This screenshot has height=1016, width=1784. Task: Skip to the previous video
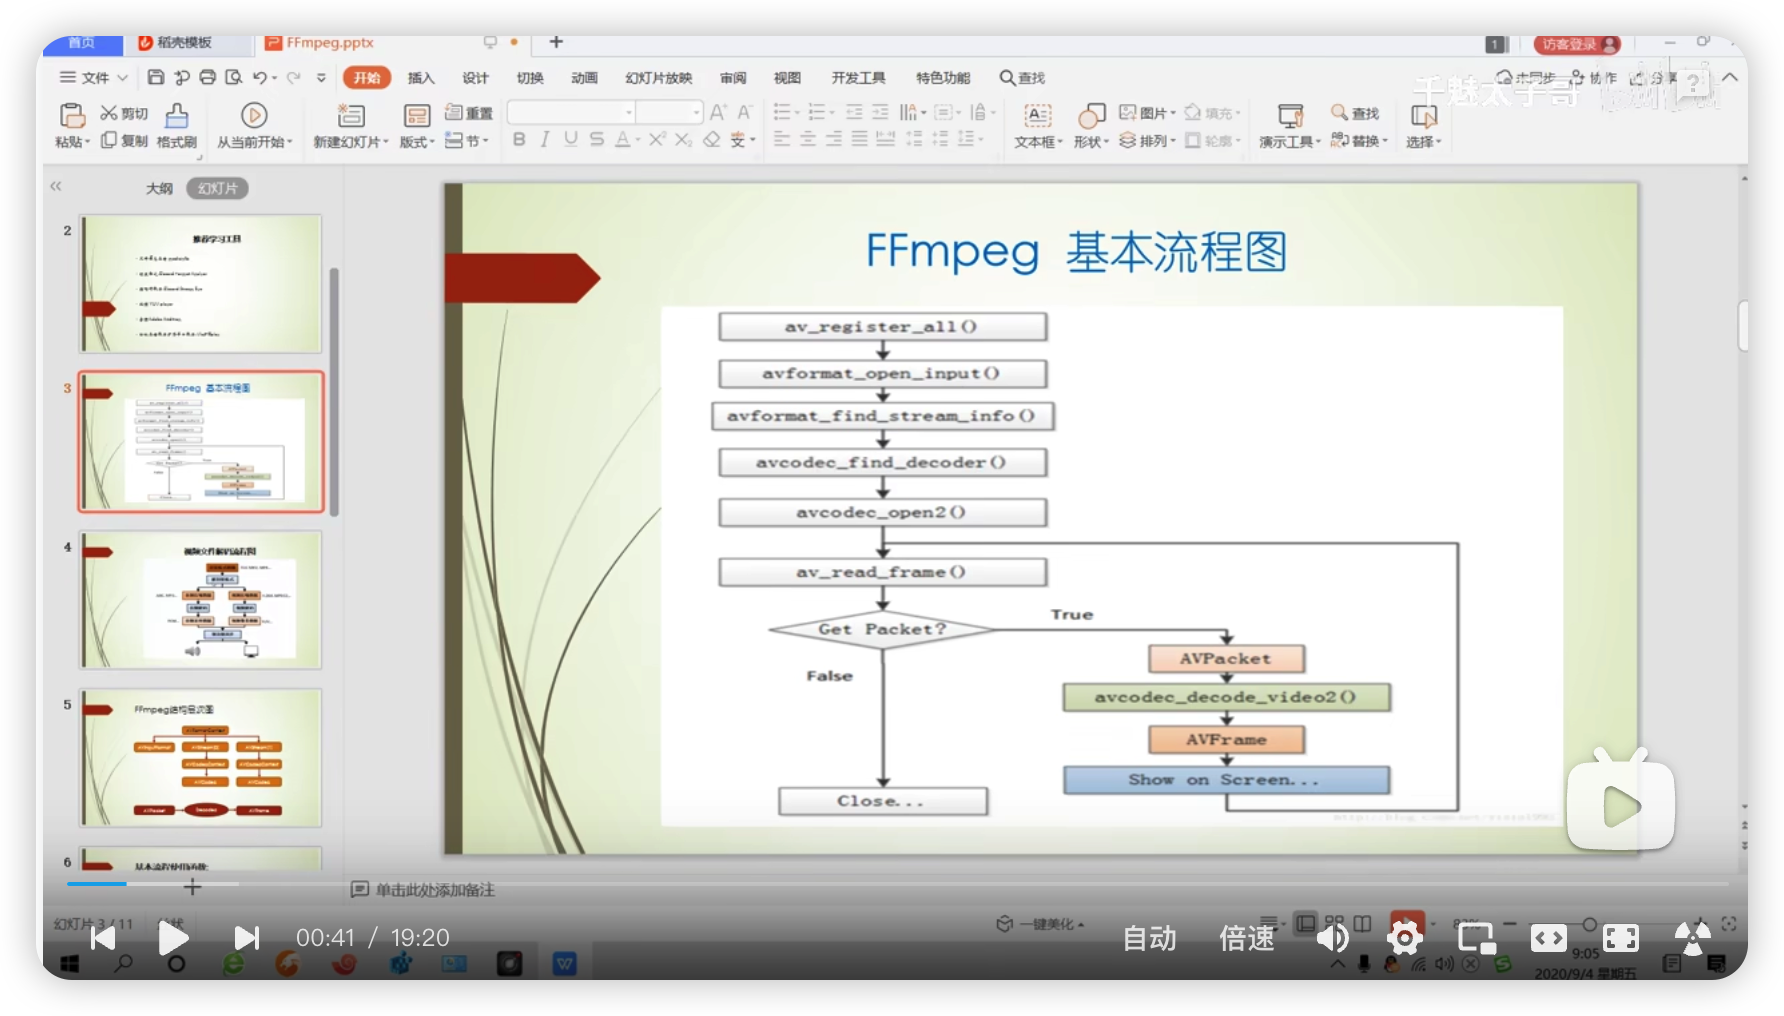[103, 937]
